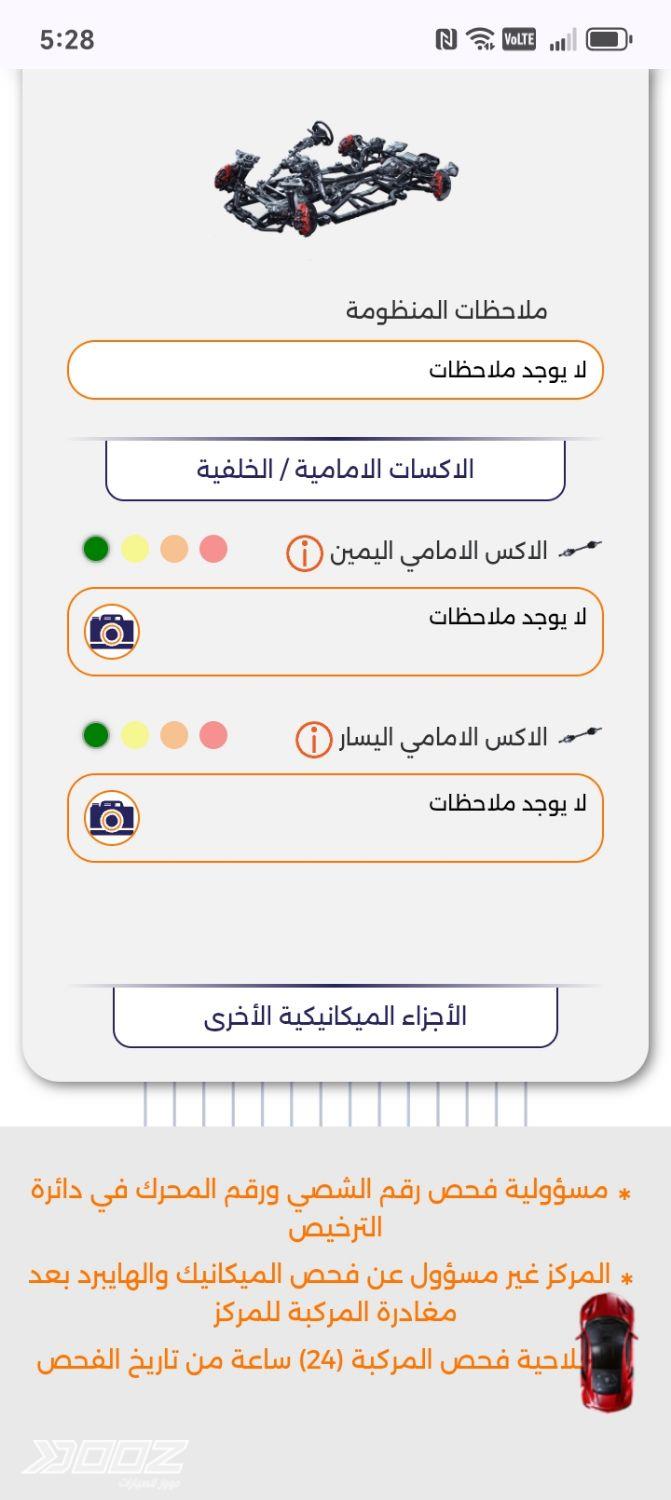The height and width of the screenshot is (1500, 671).
Task: Tap the chassis system image
Action: point(335,182)
